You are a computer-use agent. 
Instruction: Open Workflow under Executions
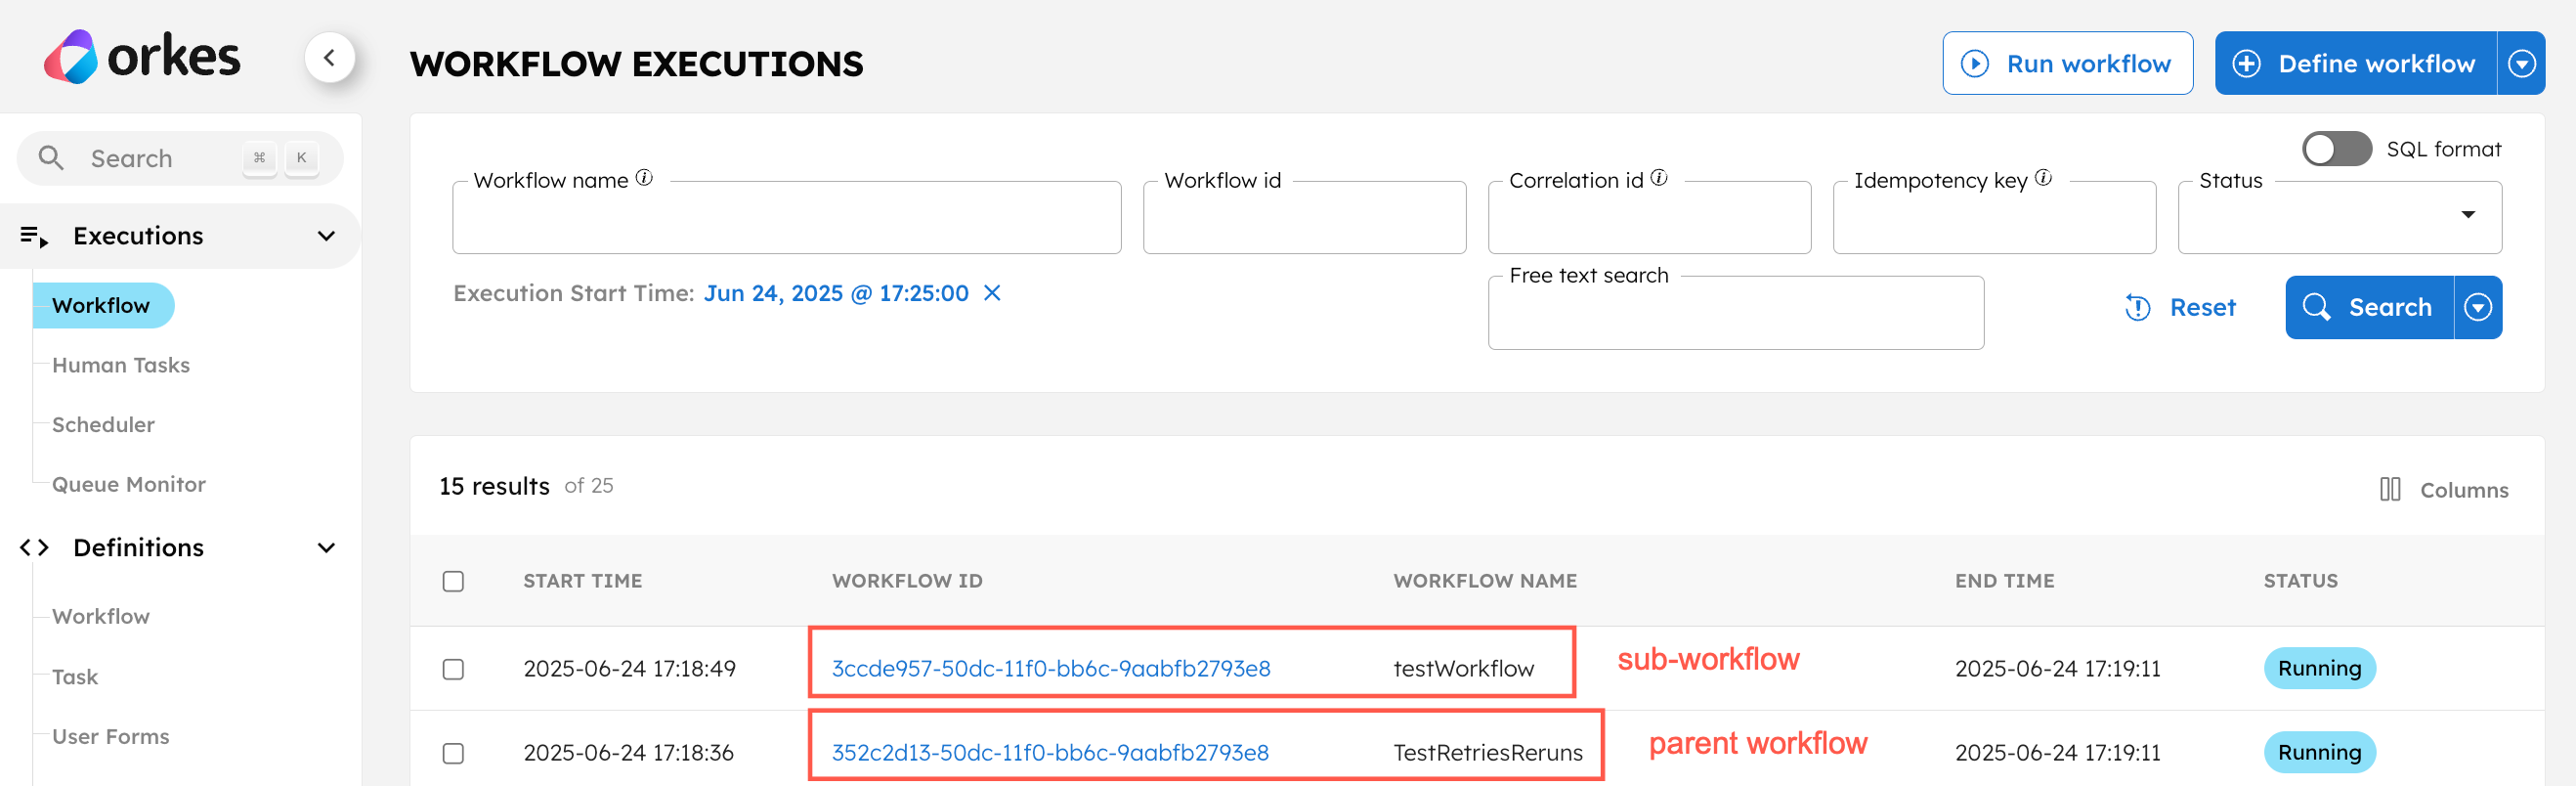(x=102, y=306)
